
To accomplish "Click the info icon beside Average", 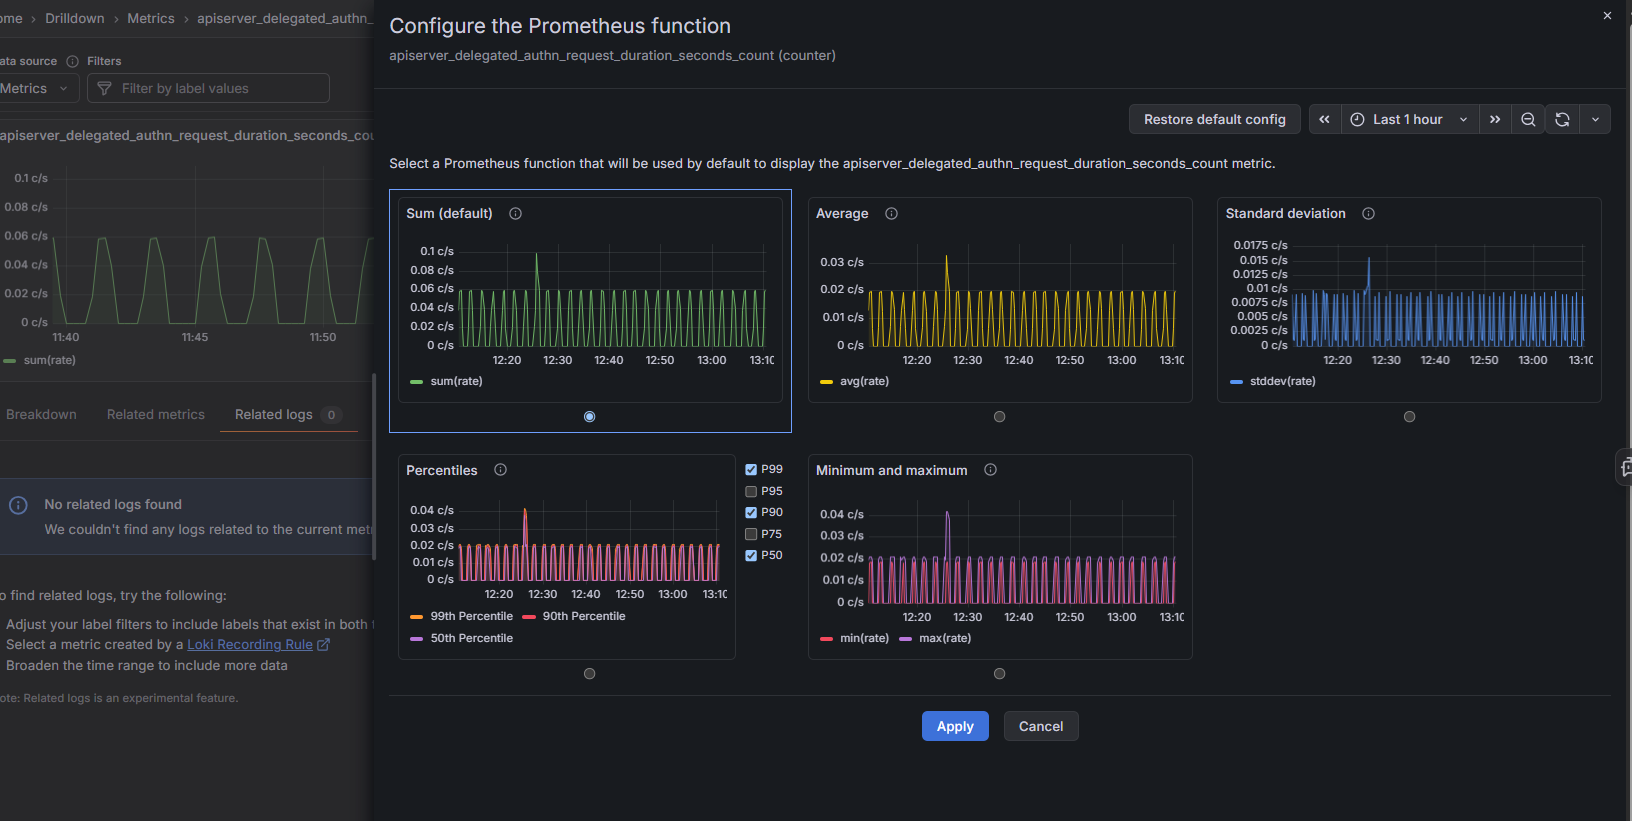I will (891, 213).
